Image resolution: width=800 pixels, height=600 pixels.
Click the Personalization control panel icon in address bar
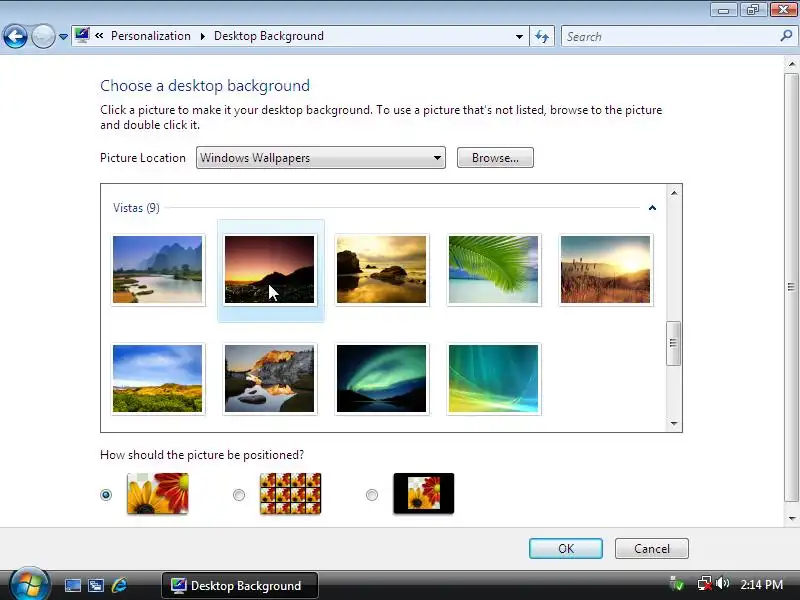[82, 35]
